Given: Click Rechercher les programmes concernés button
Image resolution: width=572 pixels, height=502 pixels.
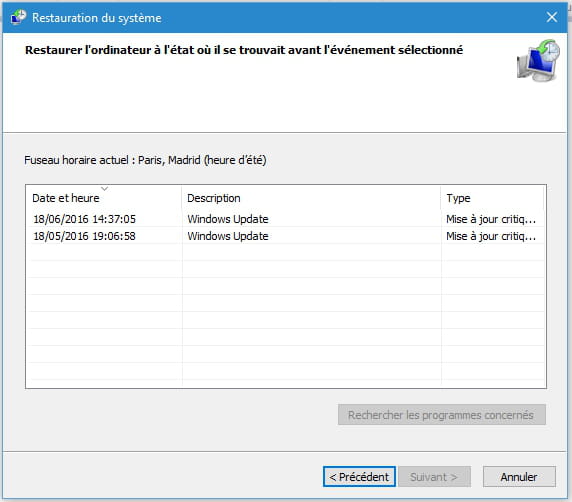Looking at the screenshot, I should [442, 414].
